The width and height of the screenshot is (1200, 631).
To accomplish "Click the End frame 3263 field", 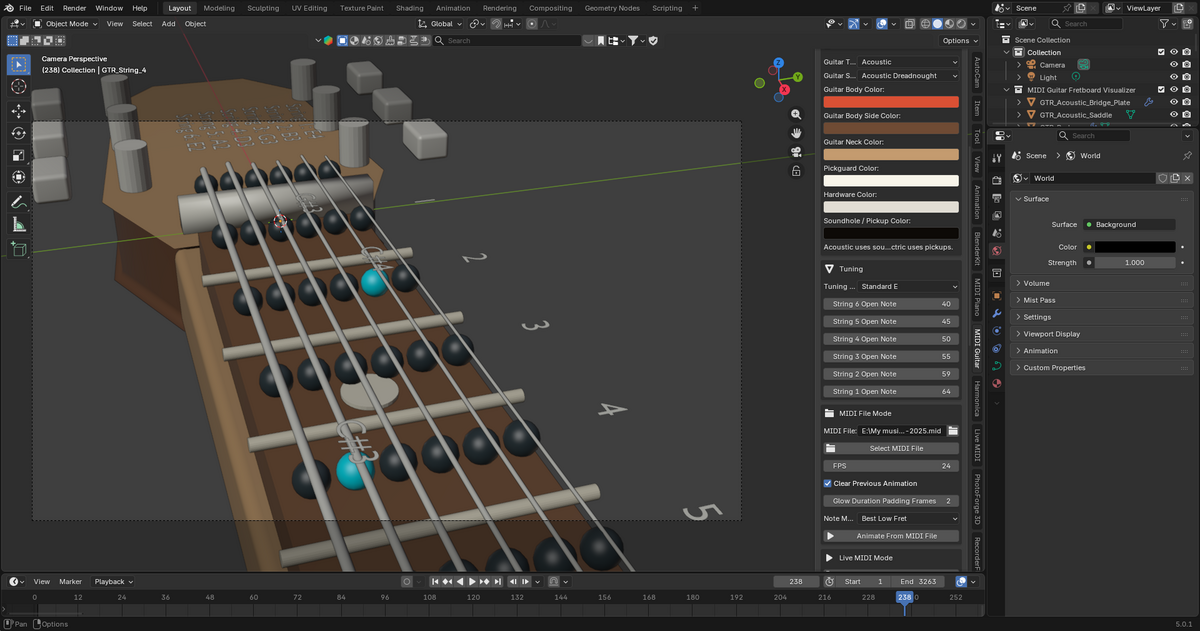I will 917,581.
